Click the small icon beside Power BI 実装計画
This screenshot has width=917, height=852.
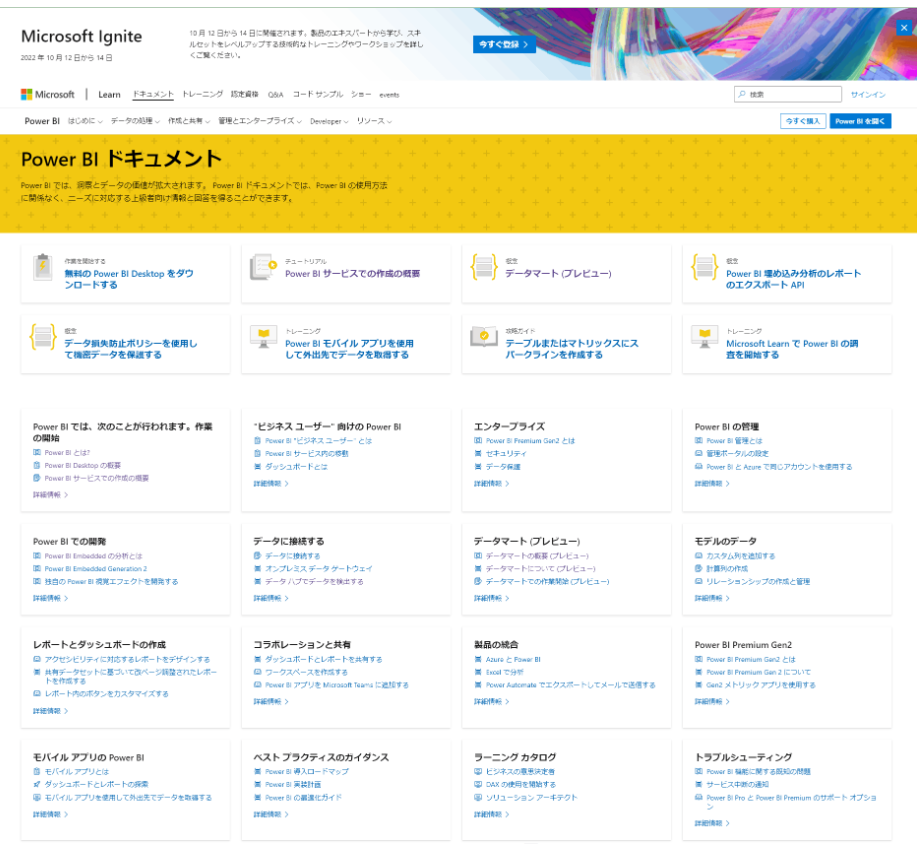[x=257, y=784]
